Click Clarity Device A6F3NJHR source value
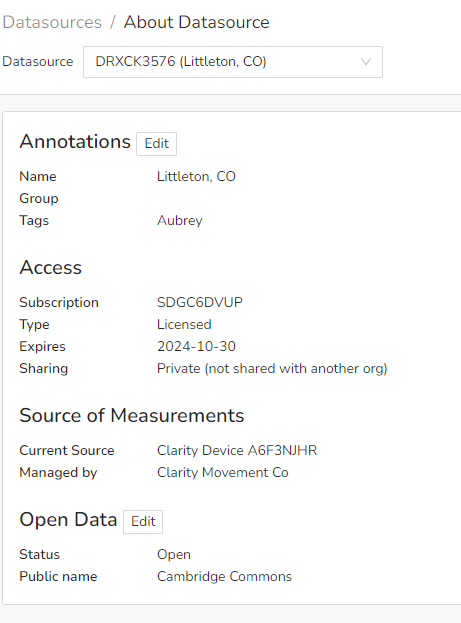Screen dimensions: 461x623 coord(237,451)
